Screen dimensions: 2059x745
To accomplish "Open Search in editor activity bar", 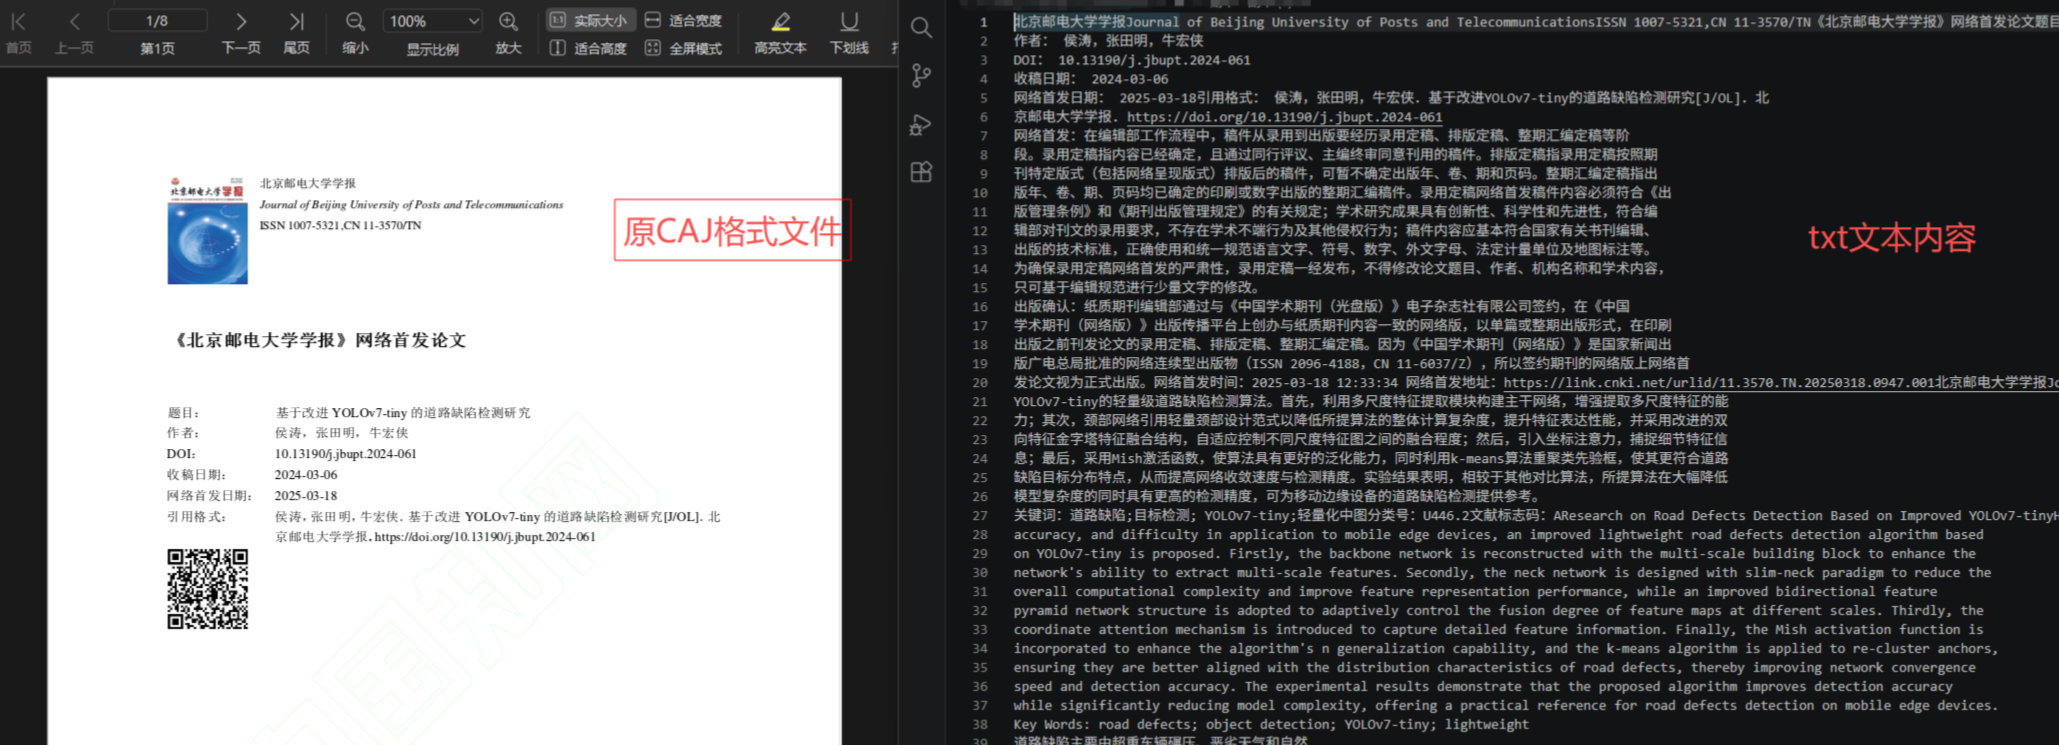I will pyautogui.click(x=921, y=27).
